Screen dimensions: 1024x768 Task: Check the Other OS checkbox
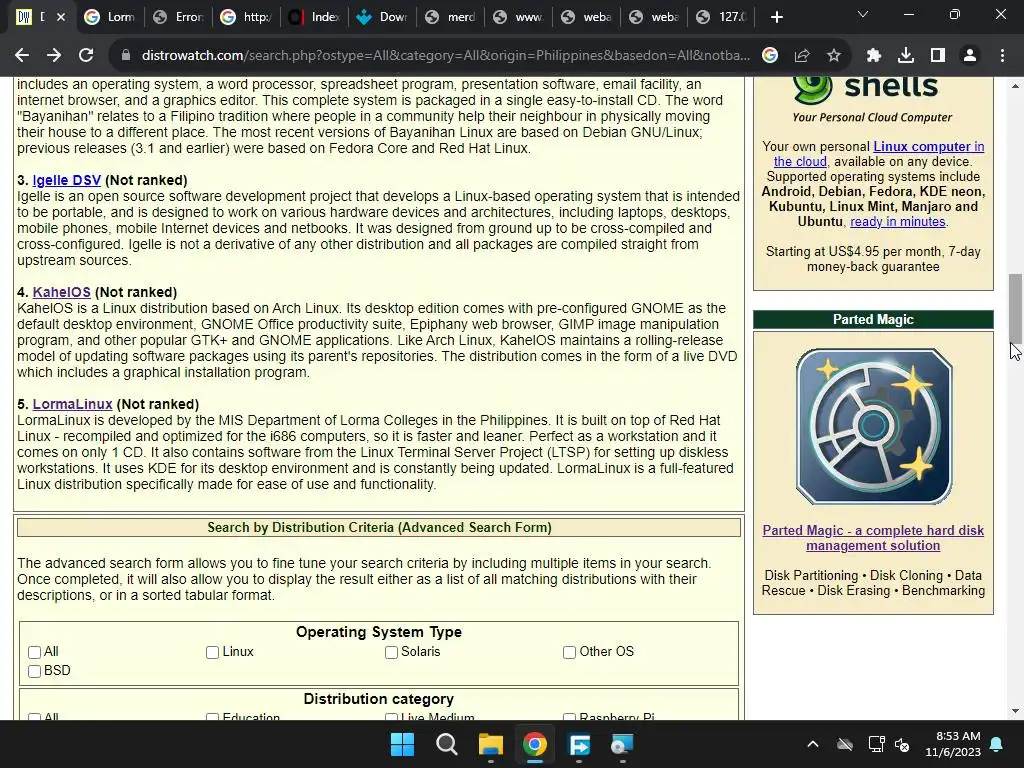(x=569, y=652)
